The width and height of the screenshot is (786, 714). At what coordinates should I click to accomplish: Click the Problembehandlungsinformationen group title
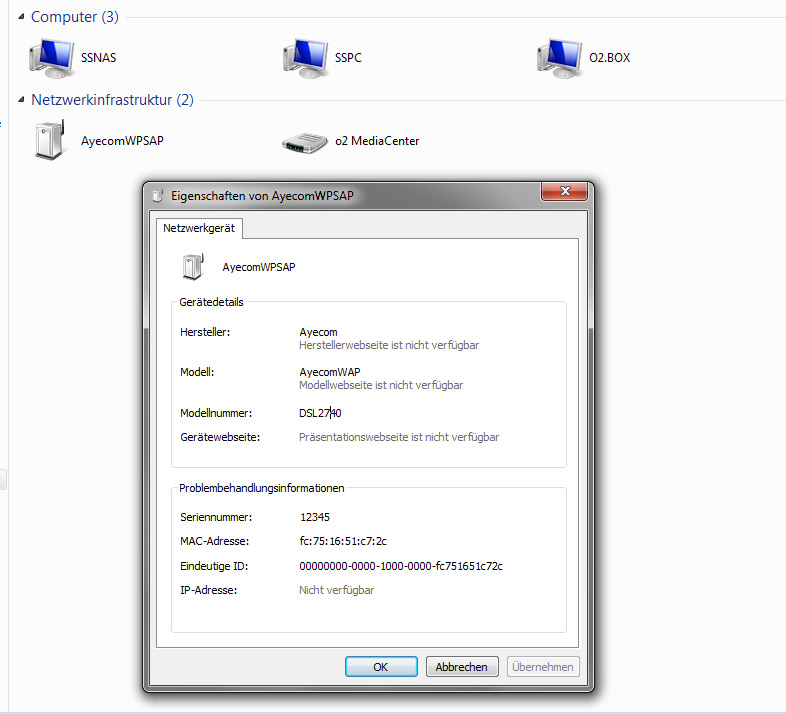pyautogui.click(x=262, y=488)
